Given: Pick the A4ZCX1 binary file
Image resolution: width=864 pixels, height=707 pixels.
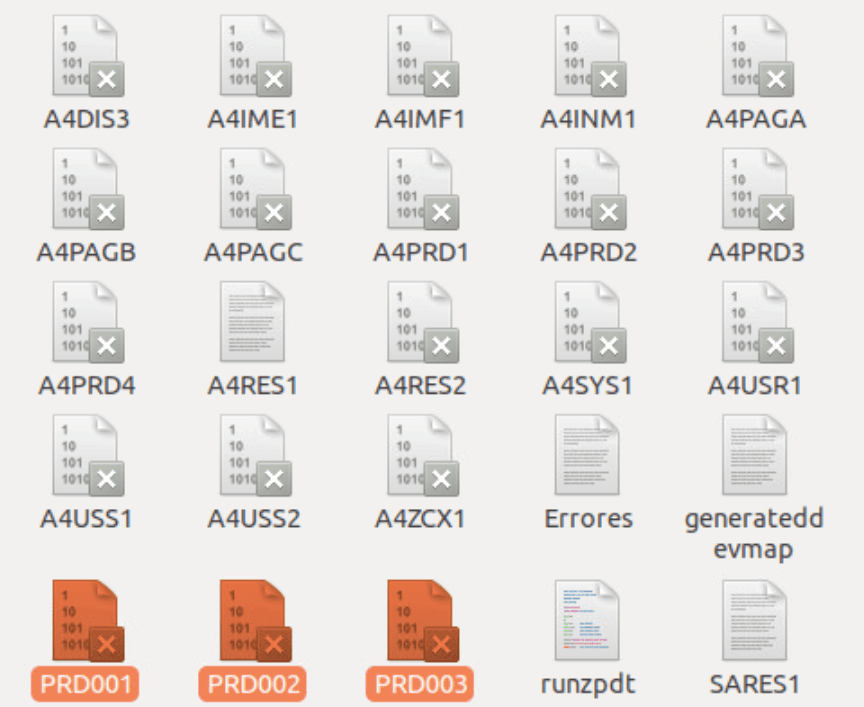Looking at the screenshot, I should pyautogui.click(x=420, y=455).
